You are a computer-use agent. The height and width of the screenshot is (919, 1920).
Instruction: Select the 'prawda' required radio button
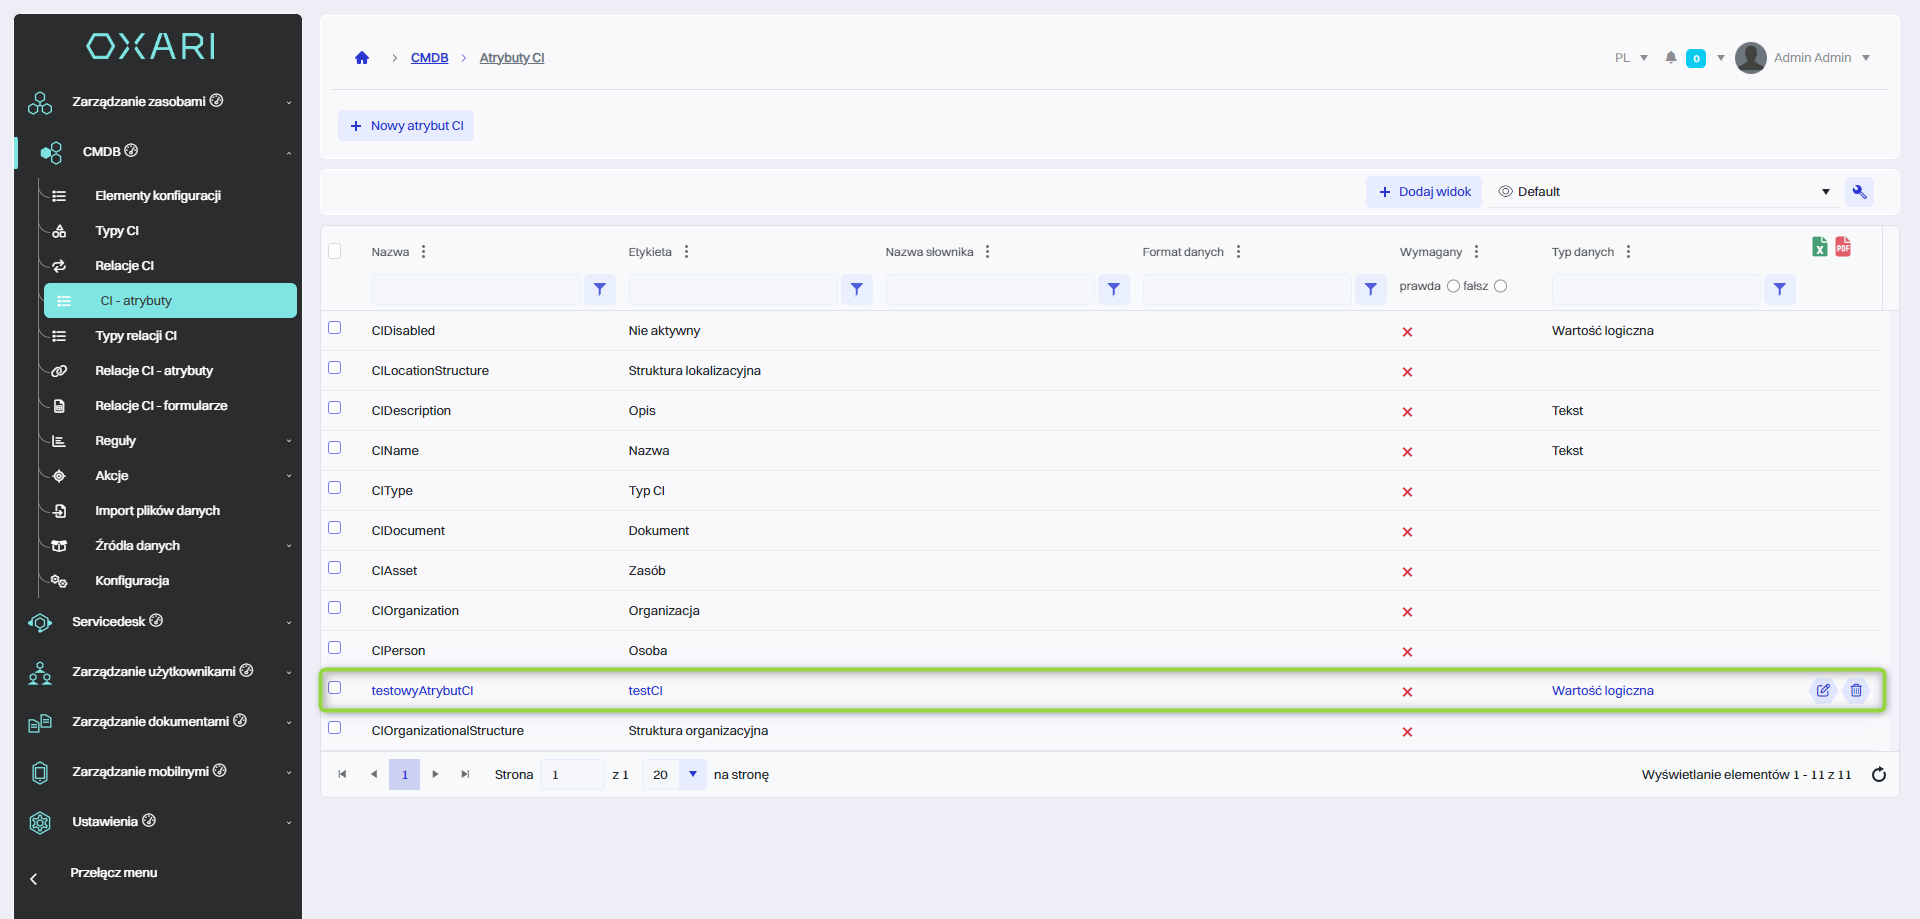1453,287
